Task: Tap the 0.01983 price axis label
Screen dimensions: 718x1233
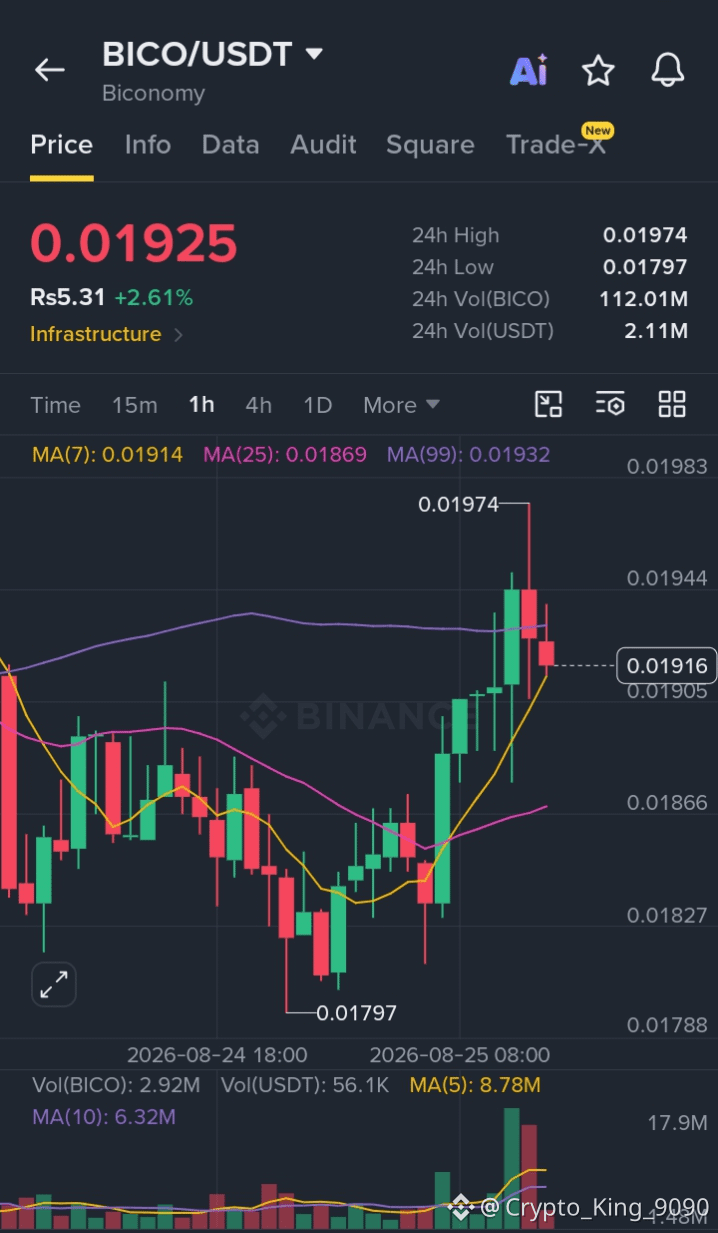Action: pos(667,466)
